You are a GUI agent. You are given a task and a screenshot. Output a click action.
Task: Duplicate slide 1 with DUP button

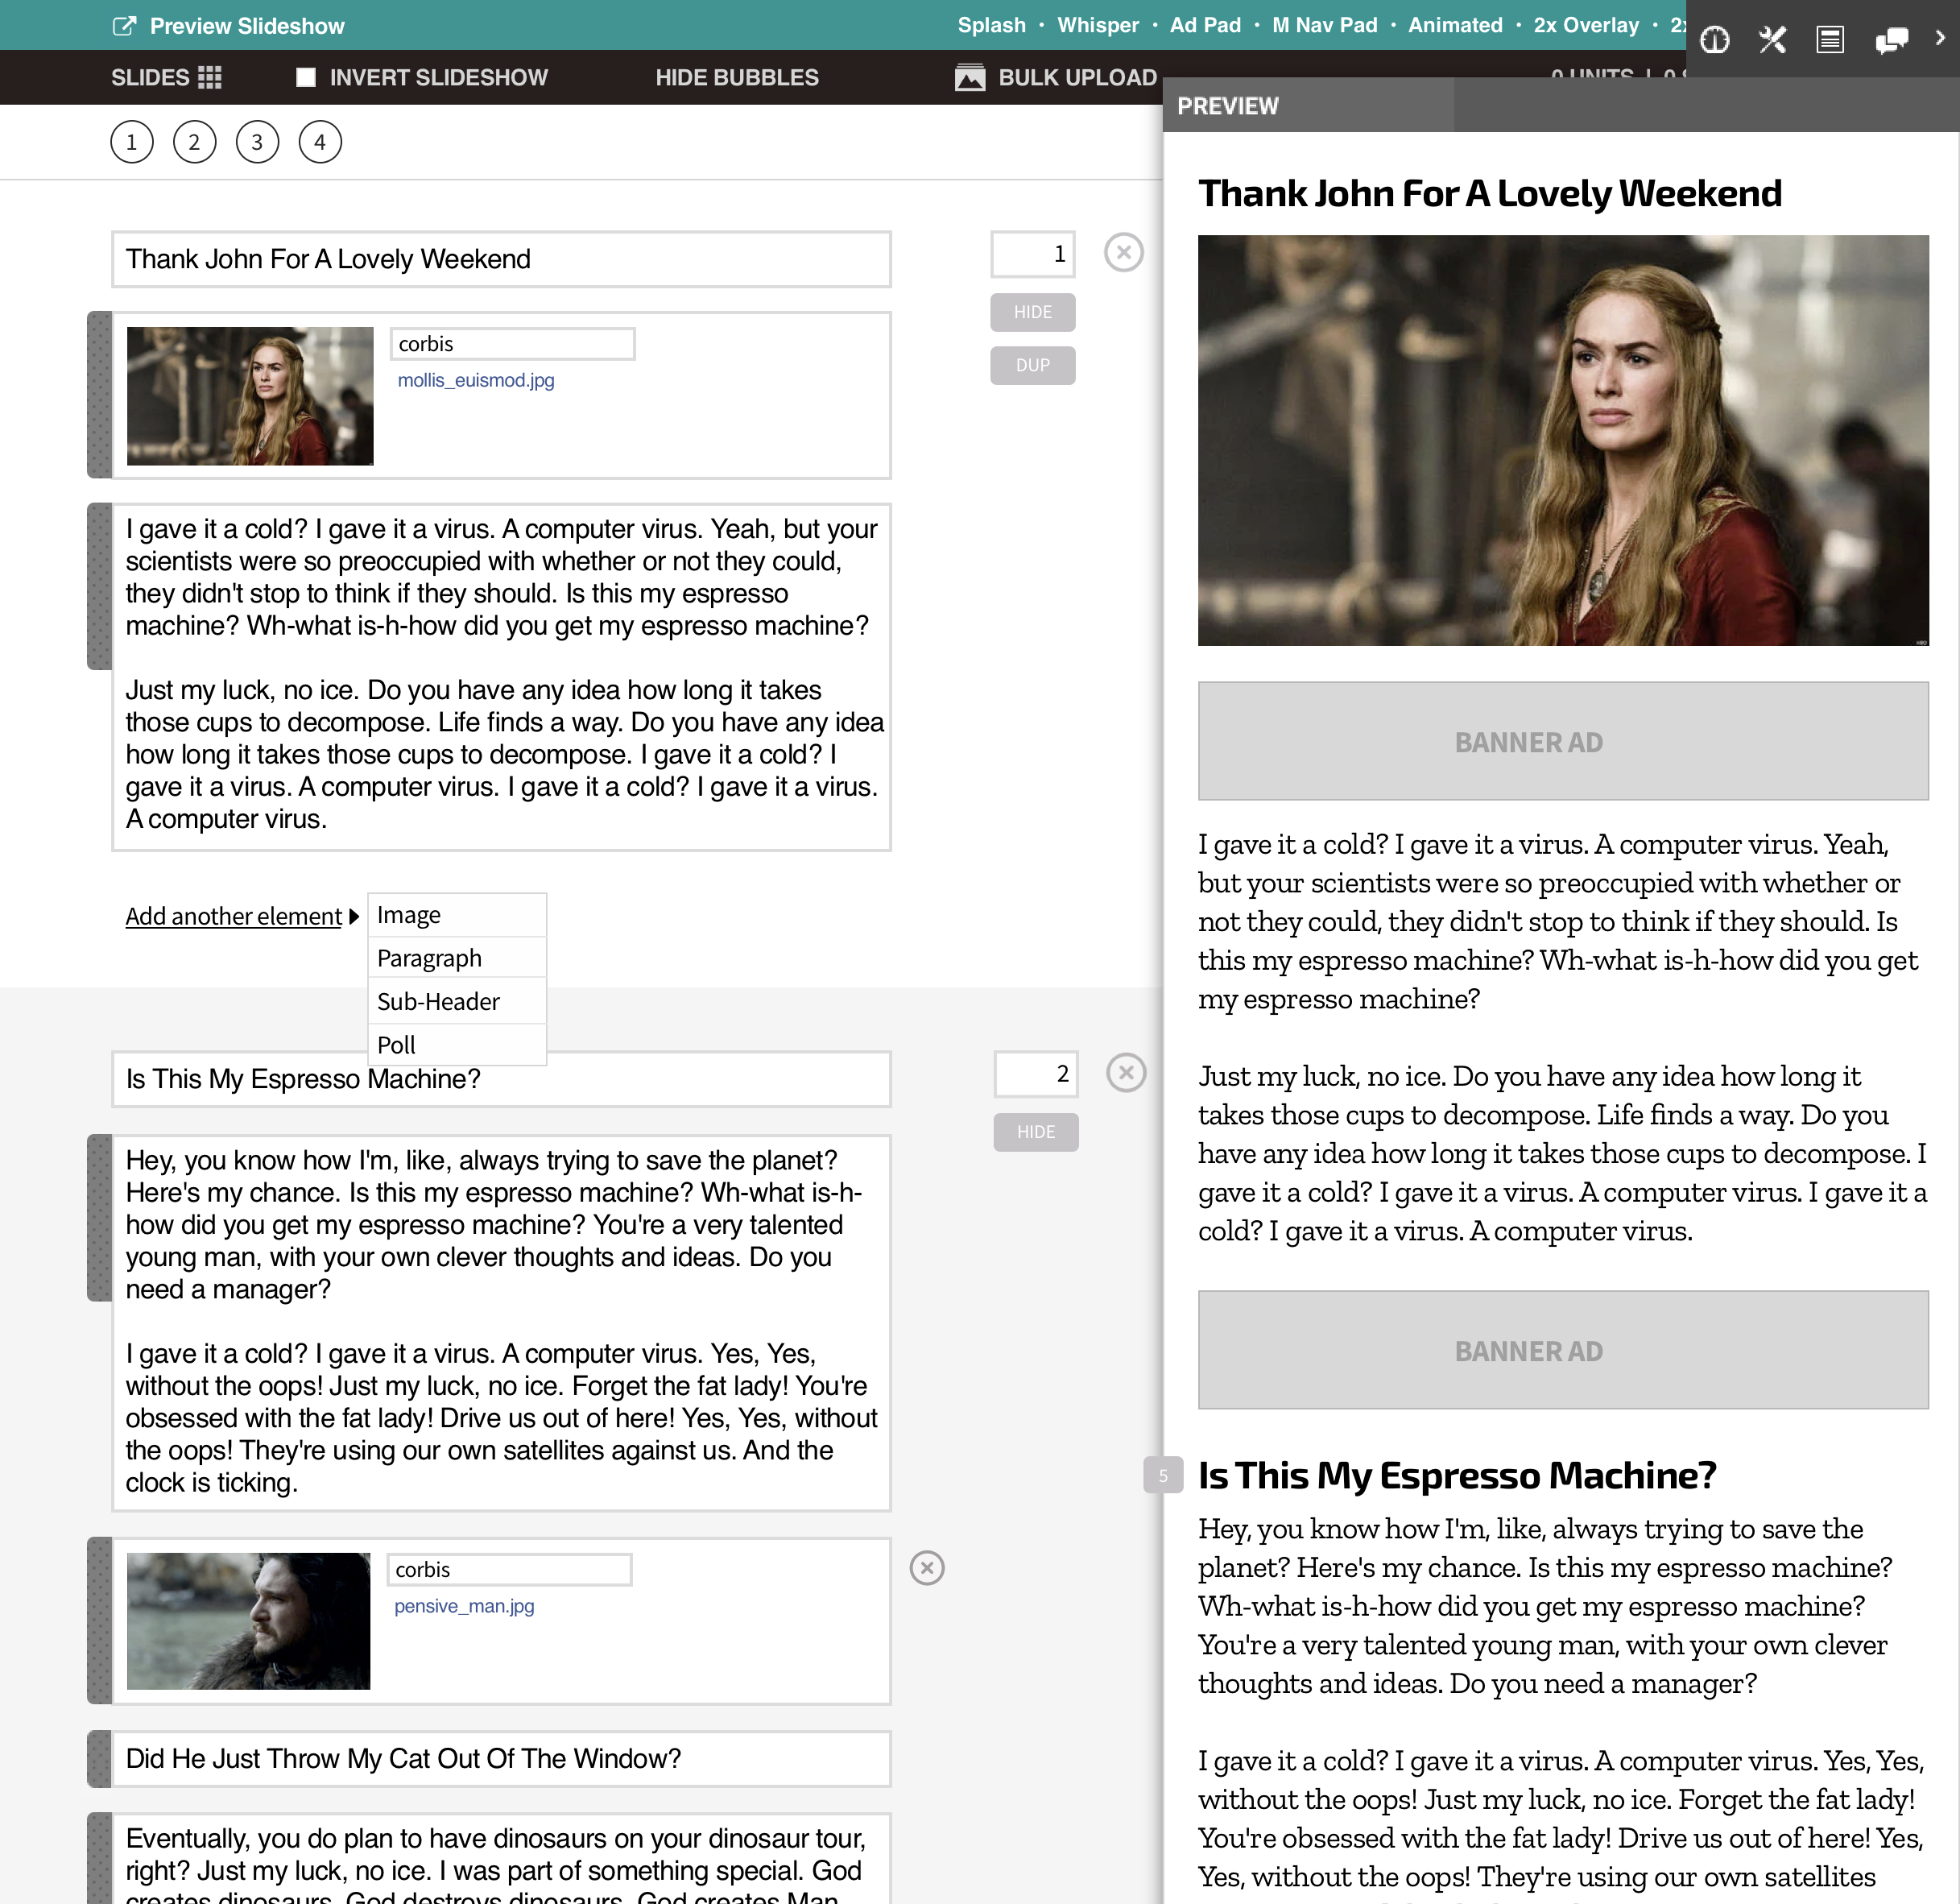(1032, 365)
